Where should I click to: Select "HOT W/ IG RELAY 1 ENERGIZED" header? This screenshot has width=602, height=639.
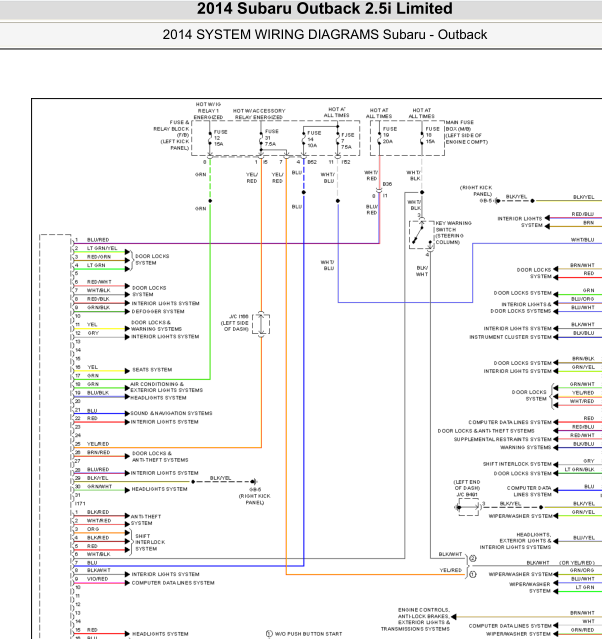[208, 110]
